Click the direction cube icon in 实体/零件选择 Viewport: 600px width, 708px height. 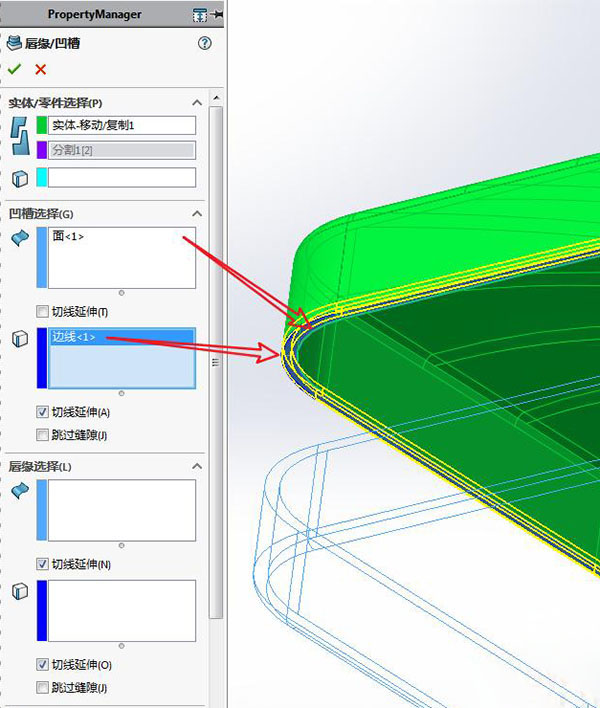(x=19, y=178)
